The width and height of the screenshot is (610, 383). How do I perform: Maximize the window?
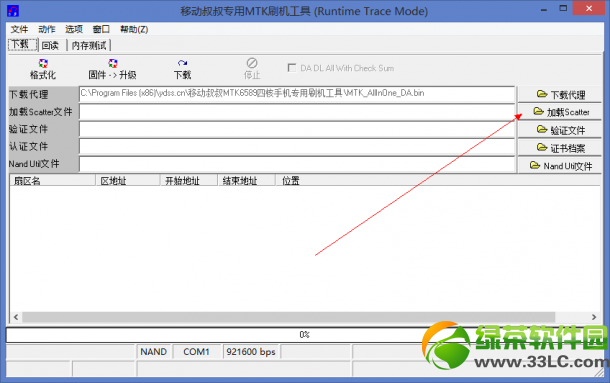(563, 8)
